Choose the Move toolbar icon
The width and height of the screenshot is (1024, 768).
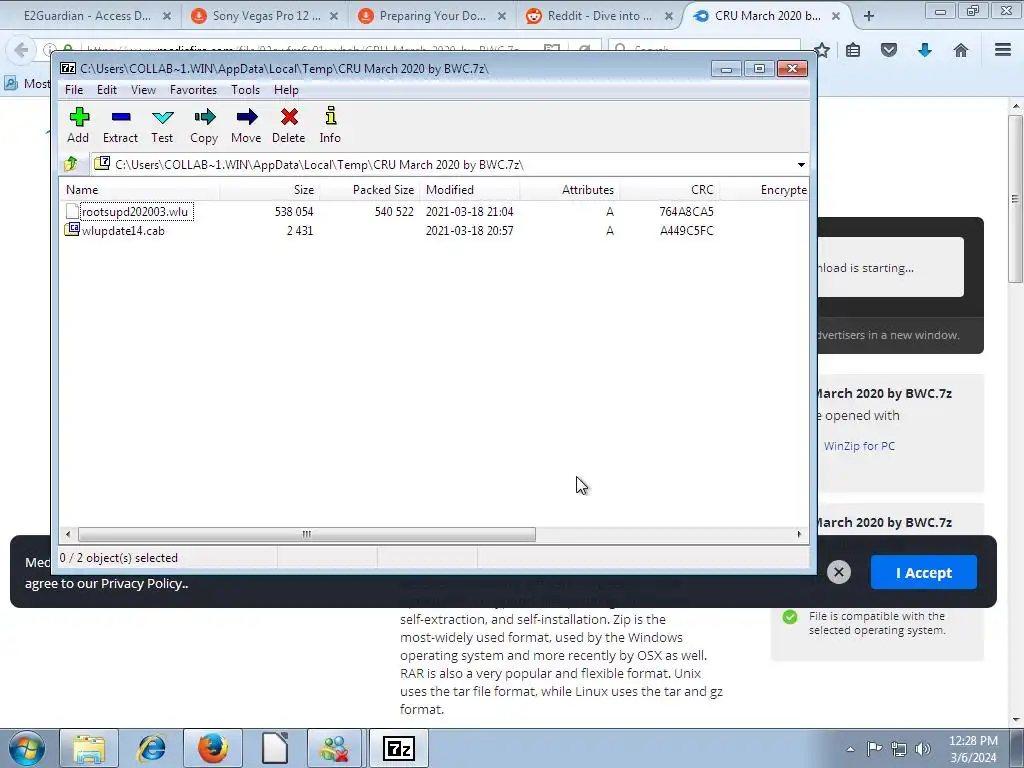click(246, 125)
